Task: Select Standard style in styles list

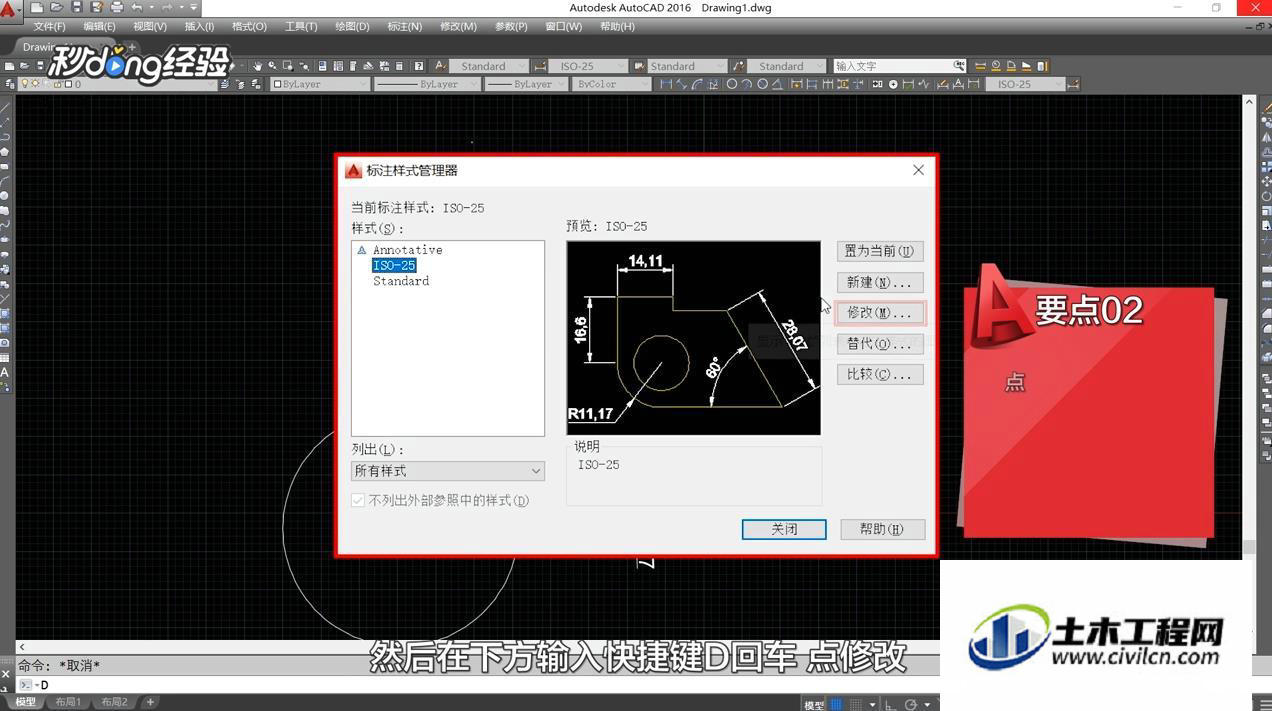Action: click(401, 281)
